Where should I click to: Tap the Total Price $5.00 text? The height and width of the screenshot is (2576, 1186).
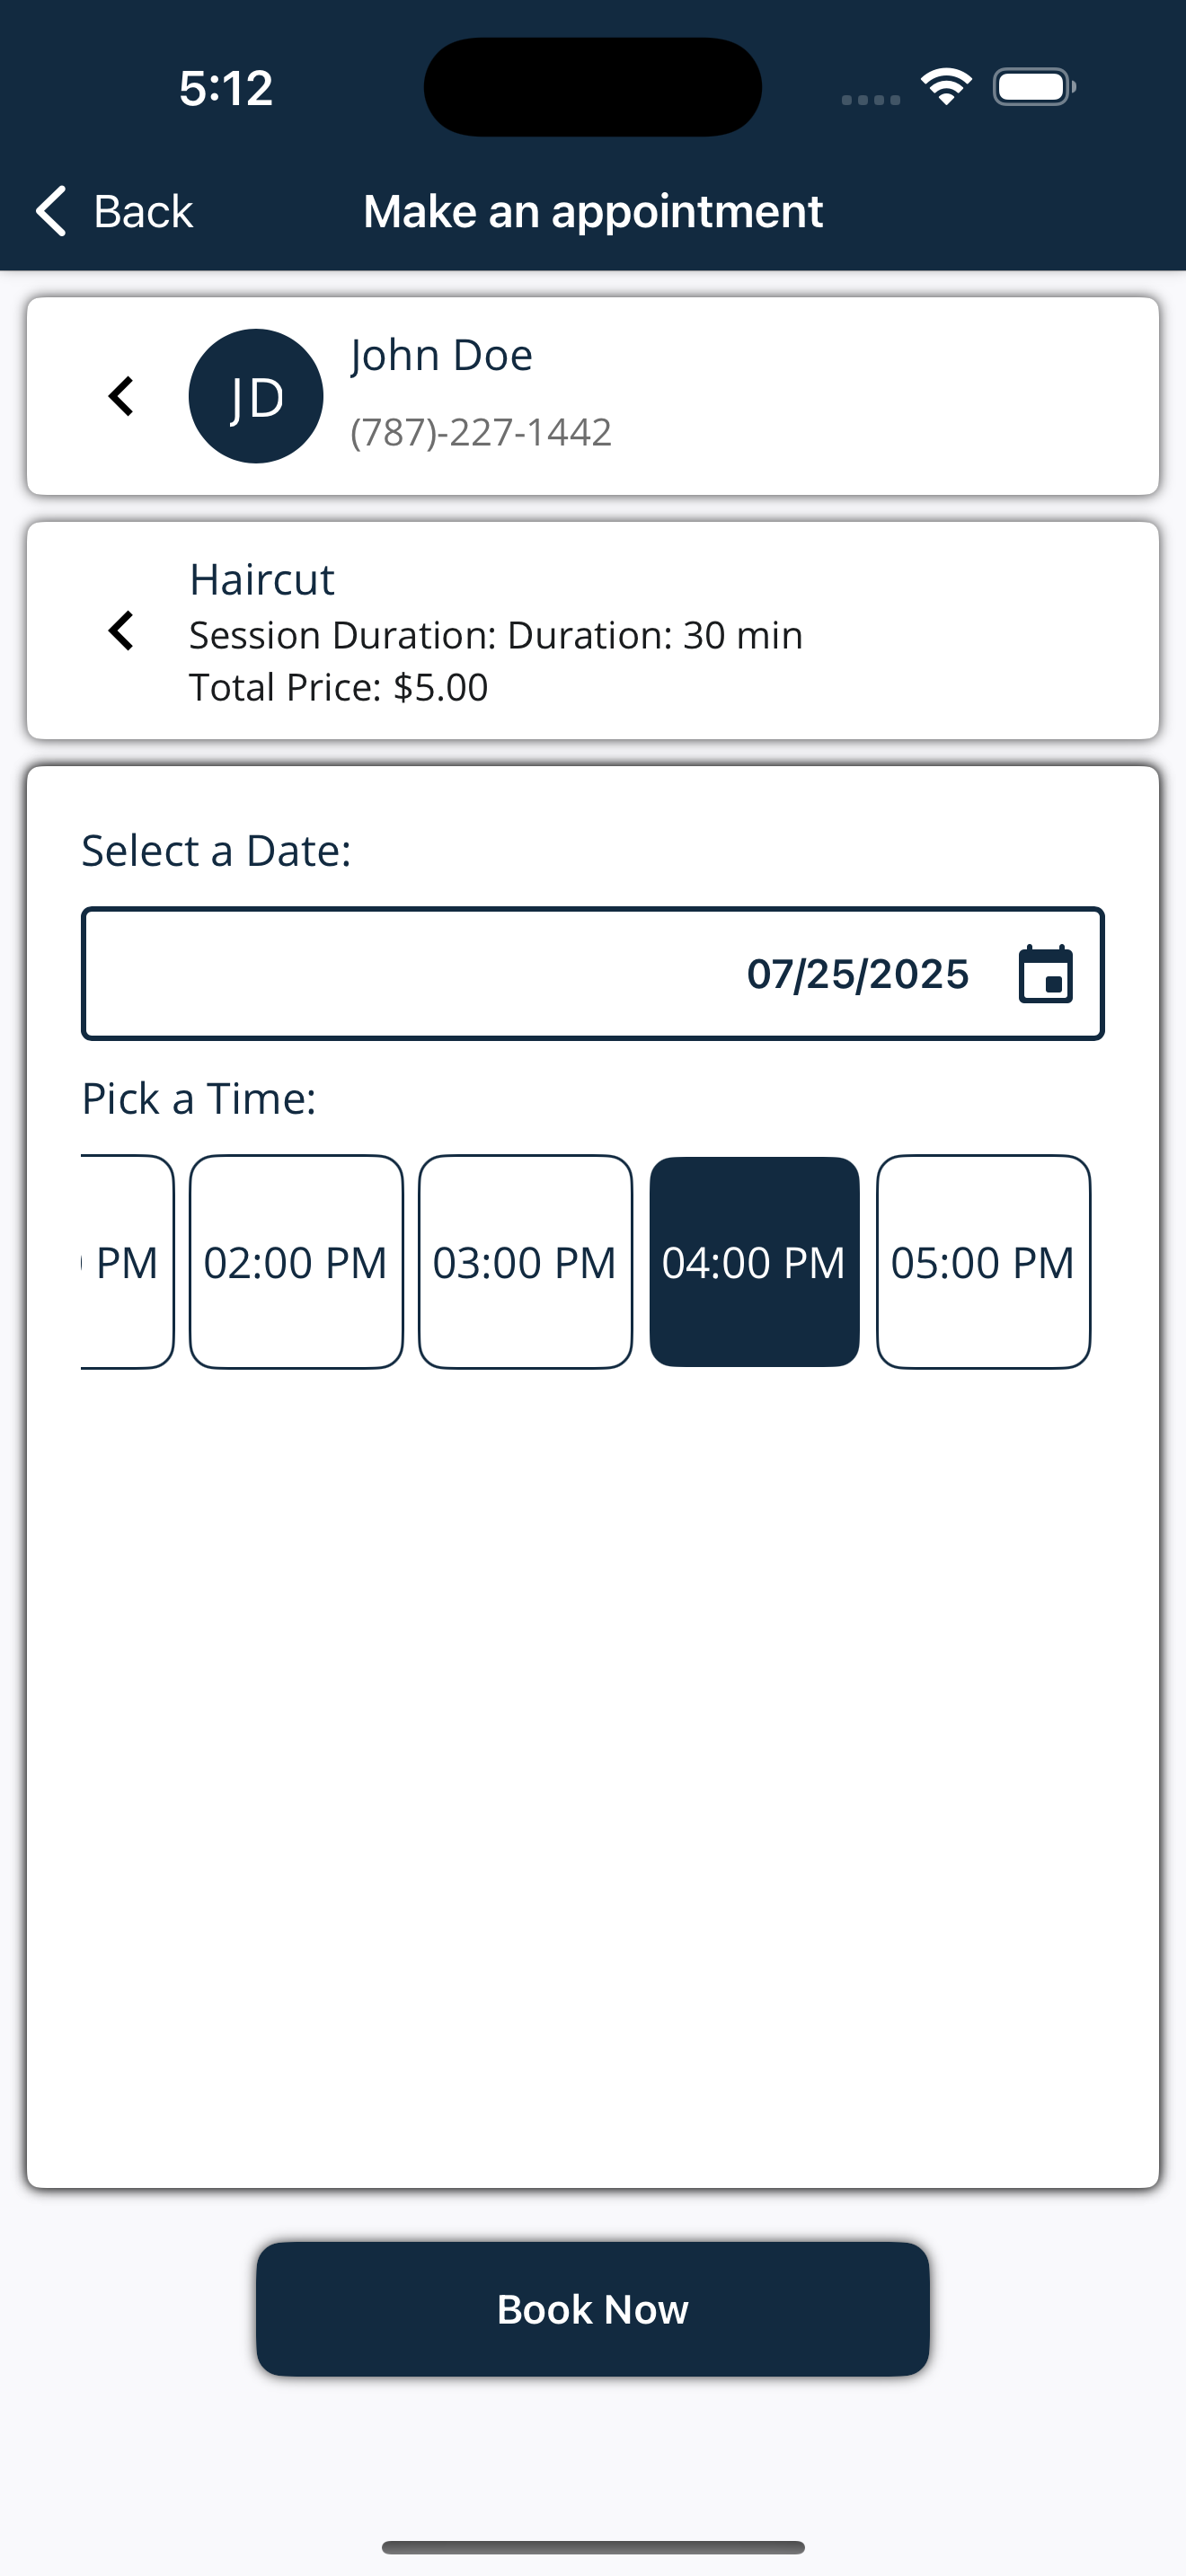pyautogui.click(x=338, y=688)
